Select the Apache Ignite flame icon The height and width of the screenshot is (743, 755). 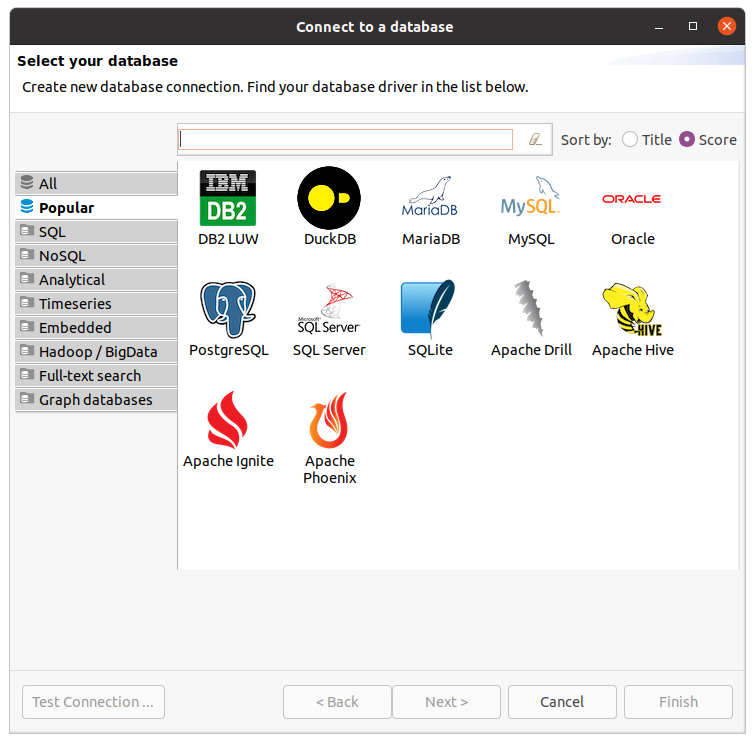point(228,419)
